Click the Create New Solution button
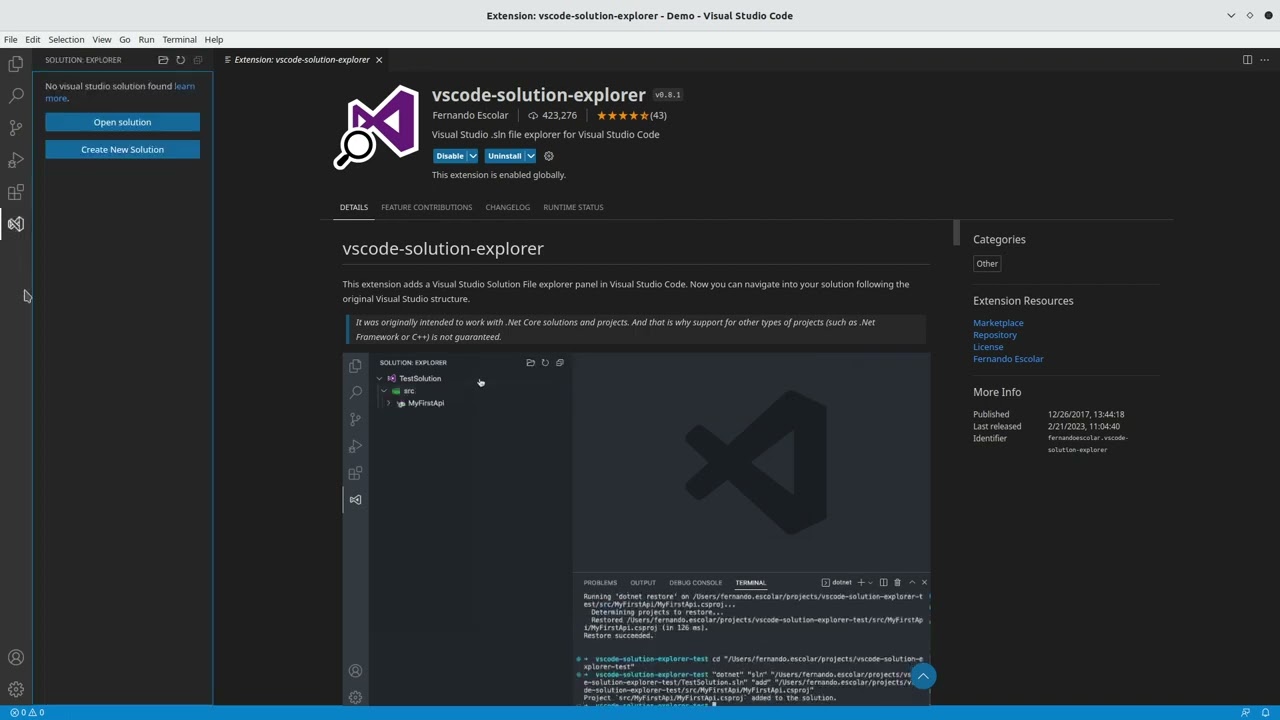Viewport: 1280px width, 720px height. [x=122, y=149]
